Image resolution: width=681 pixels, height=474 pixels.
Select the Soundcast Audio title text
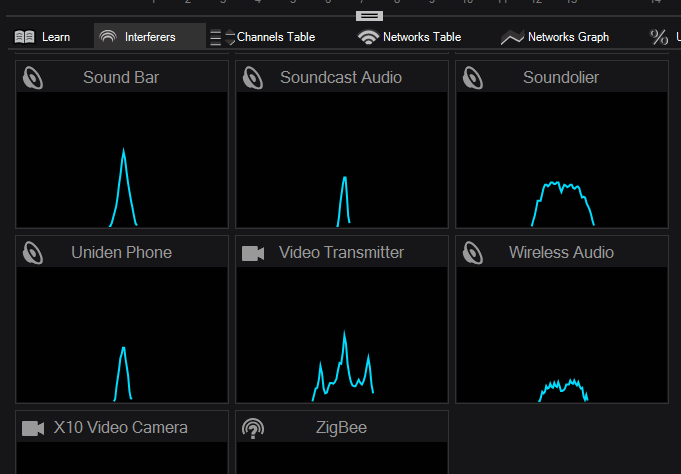tap(341, 77)
